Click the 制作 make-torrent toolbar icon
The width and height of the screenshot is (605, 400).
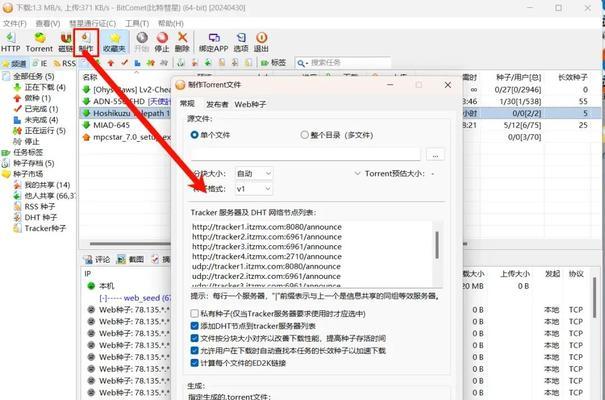tap(86, 42)
